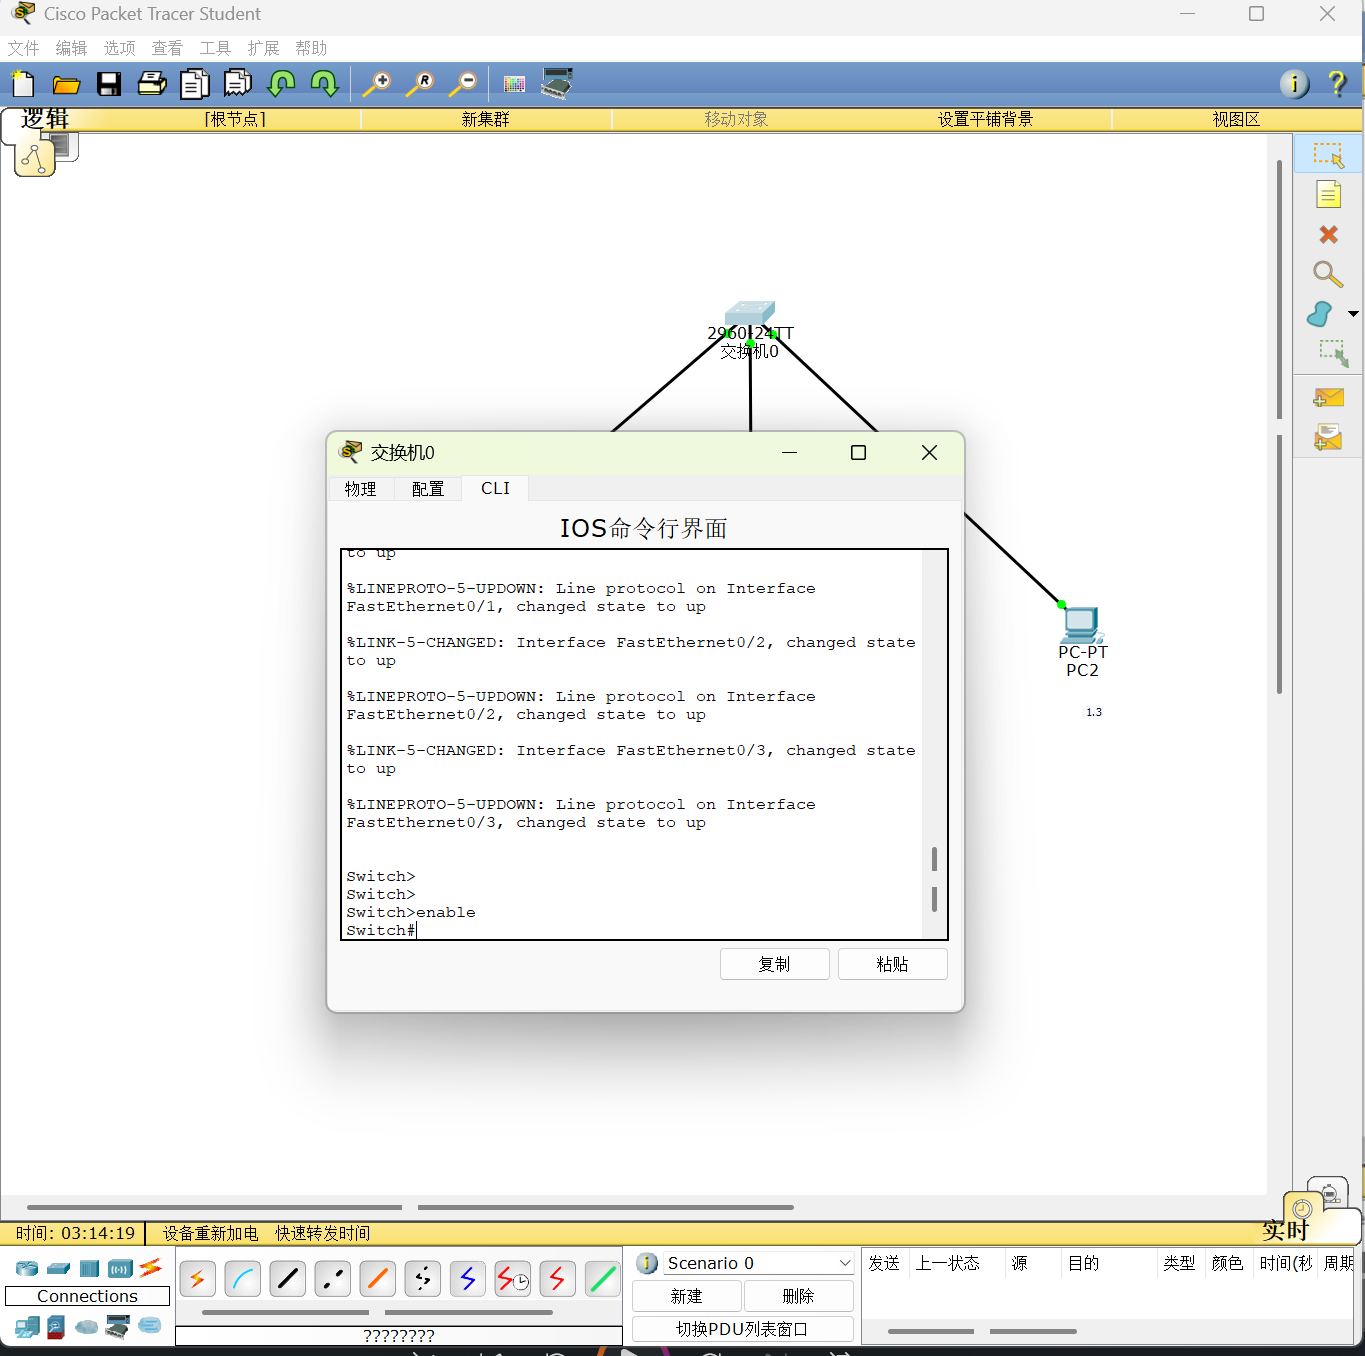The image size is (1365, 1356).
Task: Choose the Security devices category
Action: point(56,1327)
